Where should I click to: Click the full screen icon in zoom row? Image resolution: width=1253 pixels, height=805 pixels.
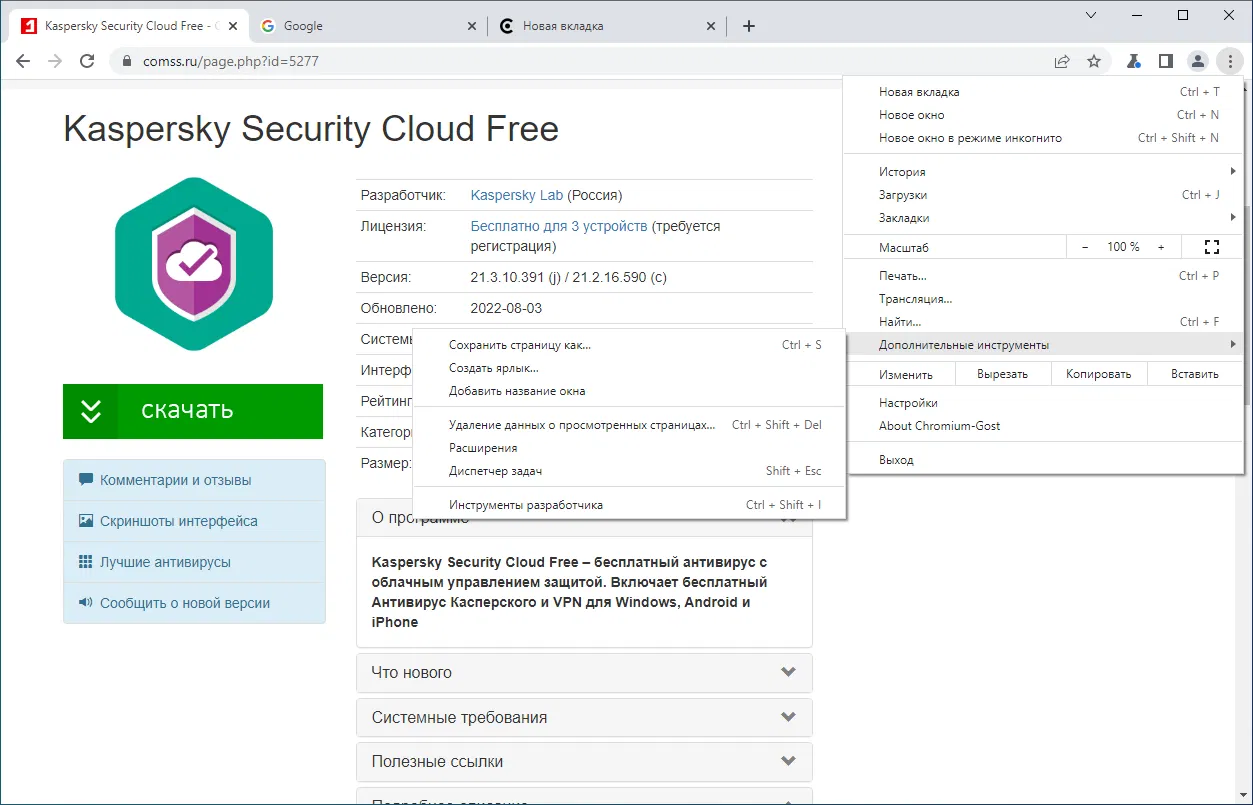click(x=1212, y=247)
